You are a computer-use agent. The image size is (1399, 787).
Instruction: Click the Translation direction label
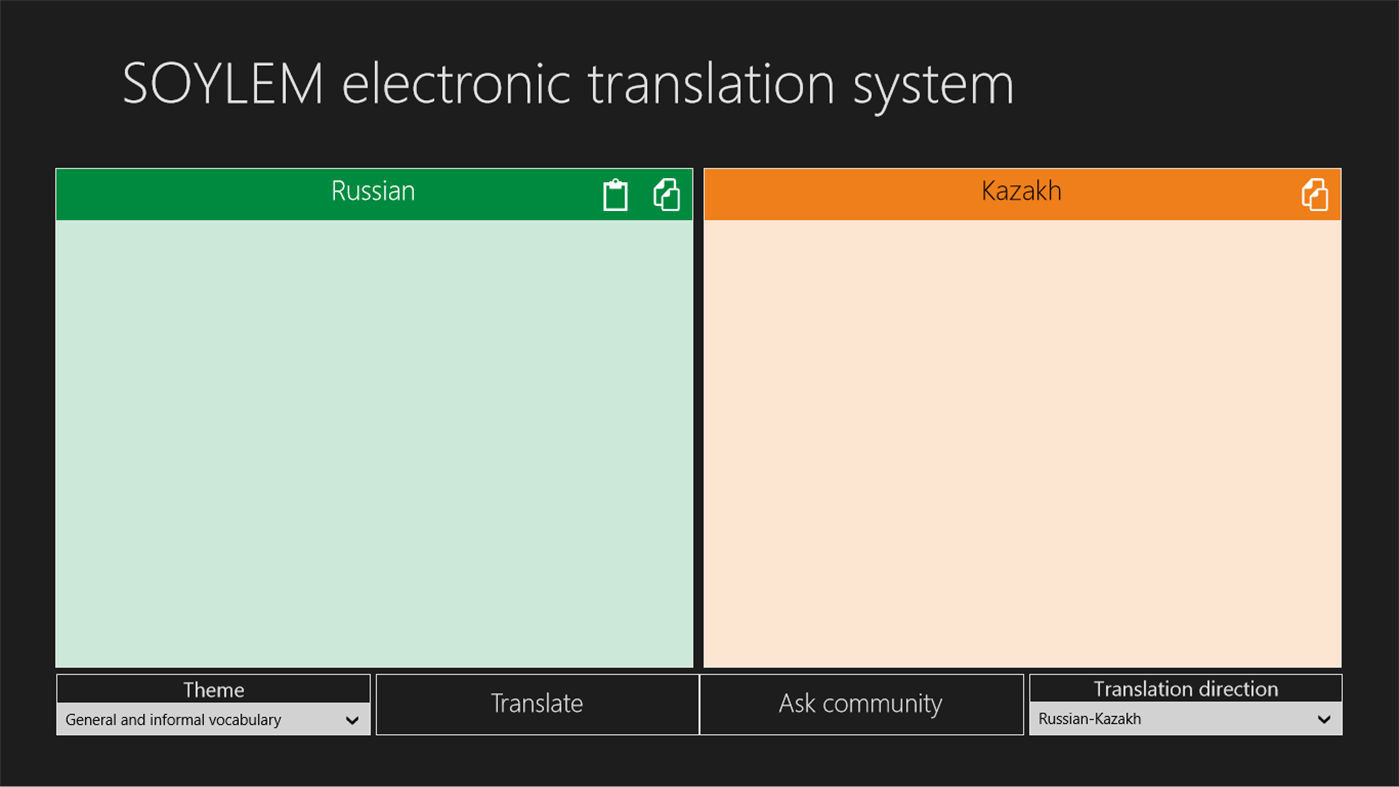[x=1185, y=688]
